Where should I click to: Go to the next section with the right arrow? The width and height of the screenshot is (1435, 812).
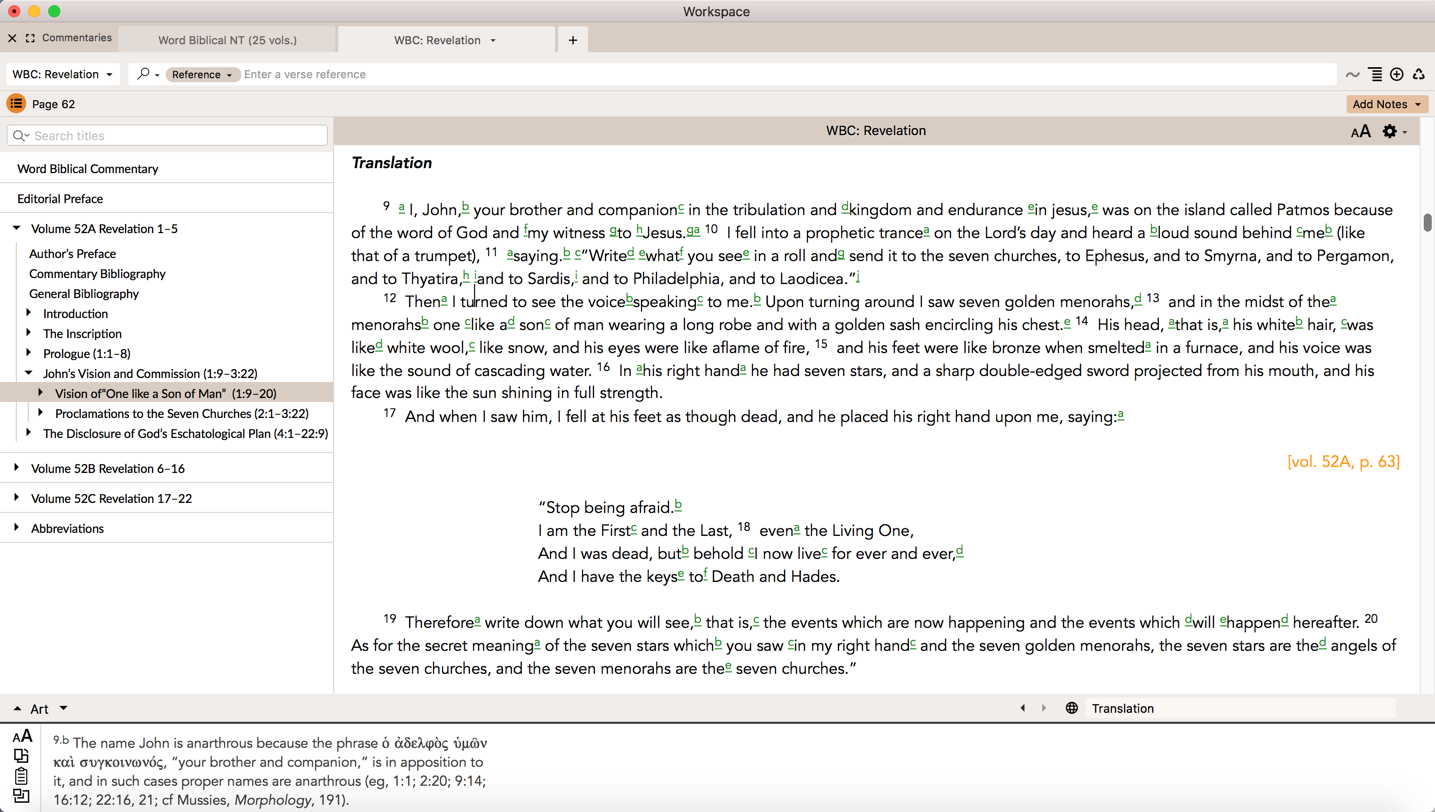click(x=1044, y=709)
